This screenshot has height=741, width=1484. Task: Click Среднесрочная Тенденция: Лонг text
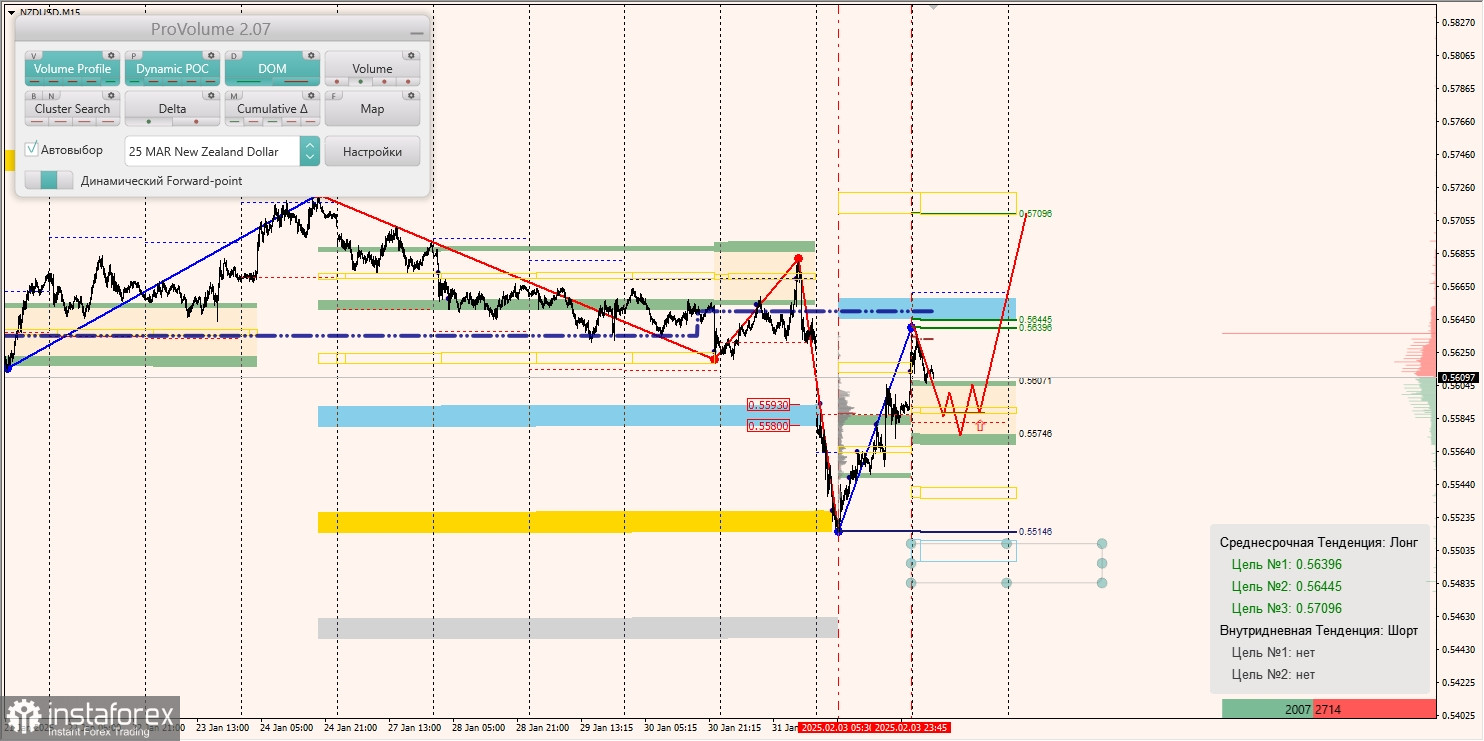pos(1318,542)
